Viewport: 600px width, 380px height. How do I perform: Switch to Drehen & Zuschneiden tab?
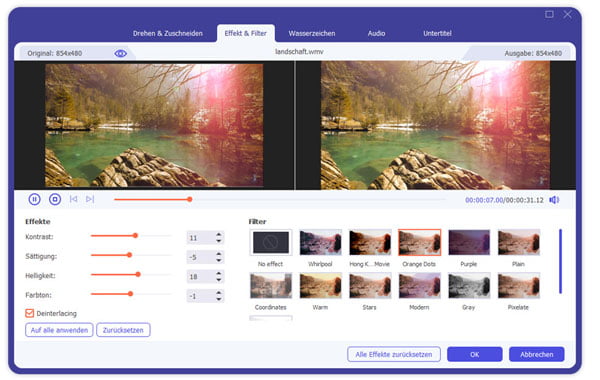click(168, 33)
